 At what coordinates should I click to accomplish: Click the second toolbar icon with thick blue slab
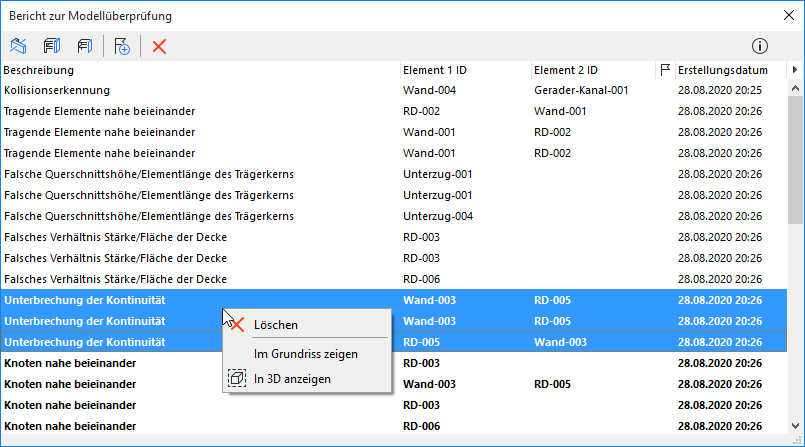point(51,46)
